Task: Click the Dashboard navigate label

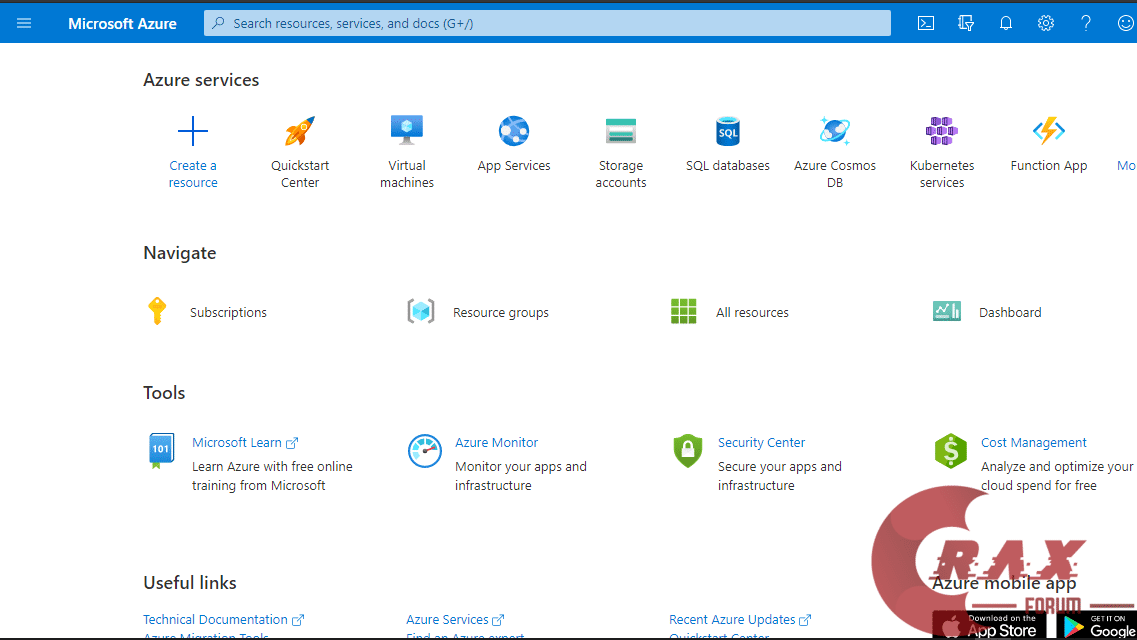Action: 1010,312
